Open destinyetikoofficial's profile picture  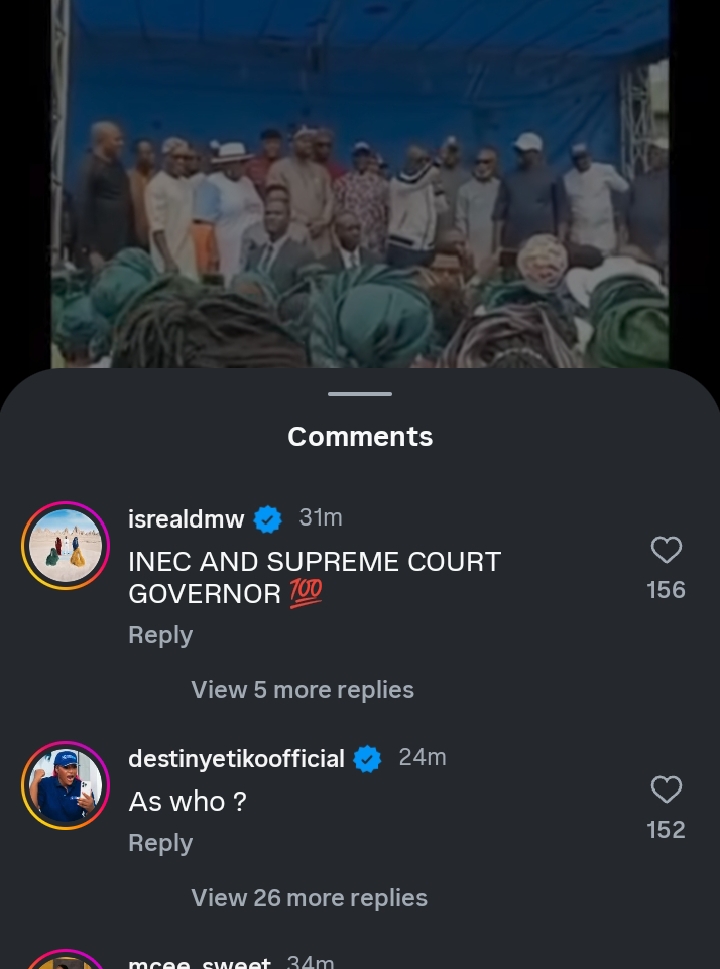tap(65, 785)
